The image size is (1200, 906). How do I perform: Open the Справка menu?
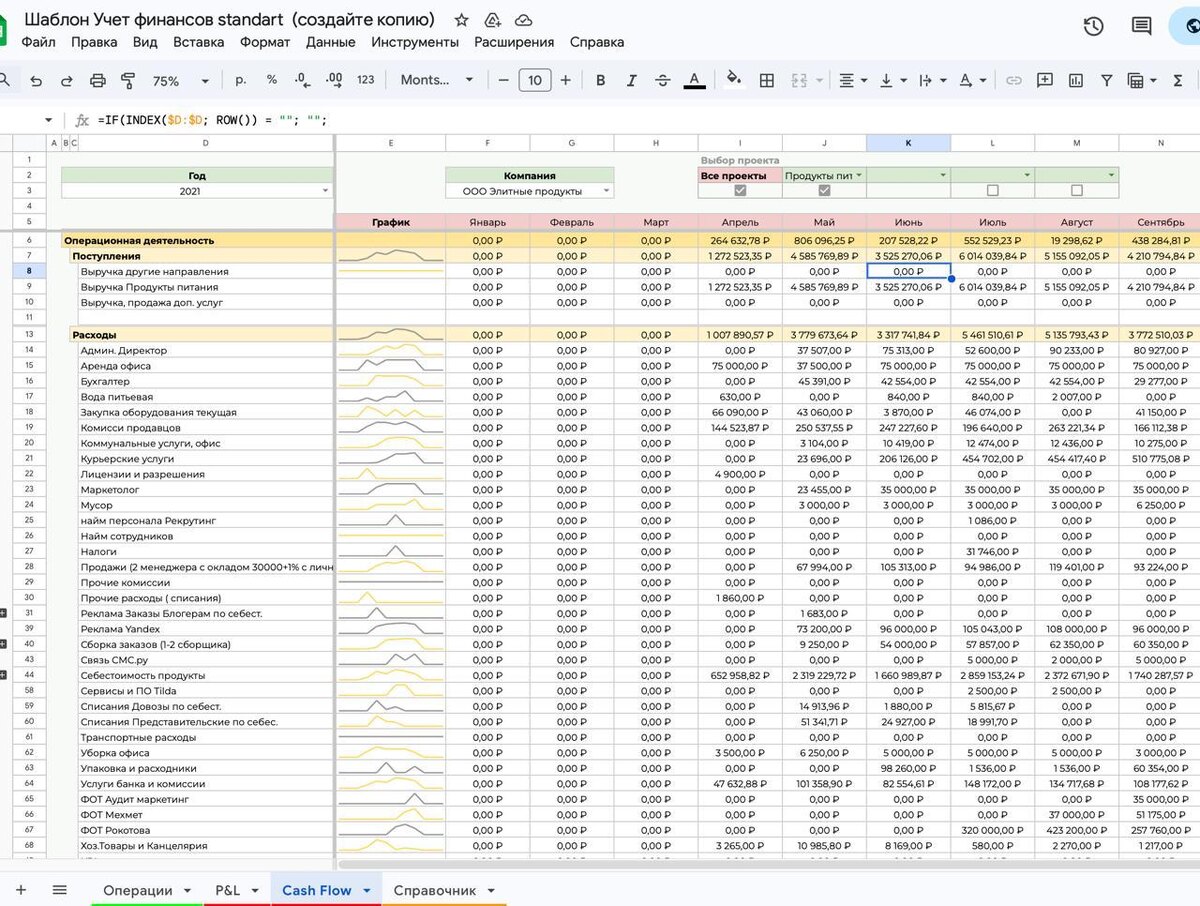point(597,42)
